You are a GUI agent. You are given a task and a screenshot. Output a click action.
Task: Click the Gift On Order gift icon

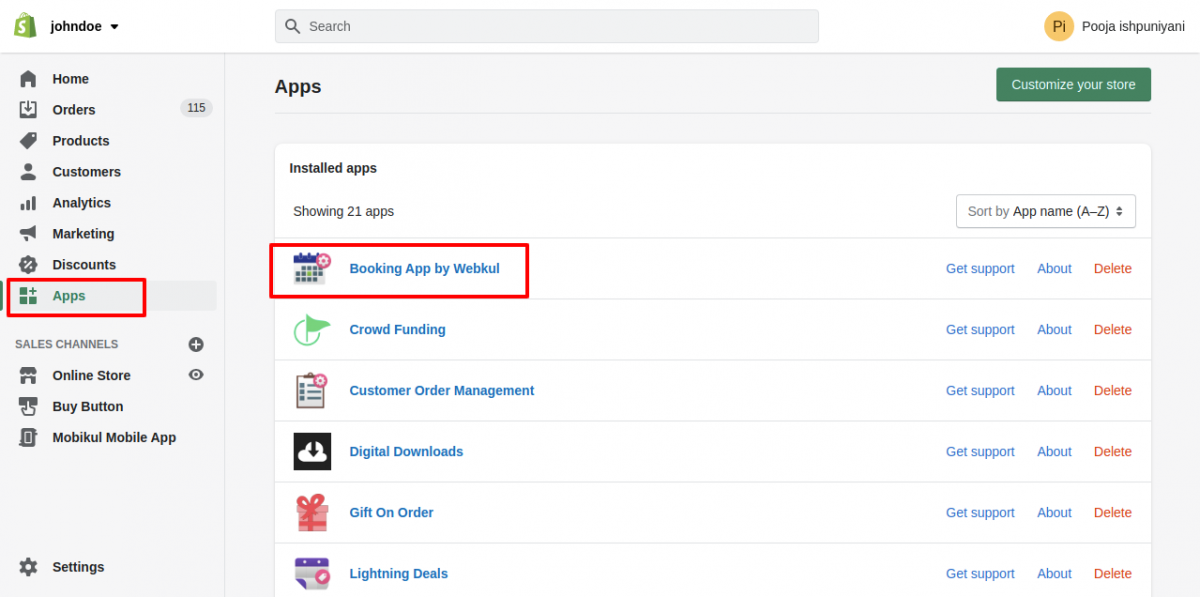click(311, 512)
